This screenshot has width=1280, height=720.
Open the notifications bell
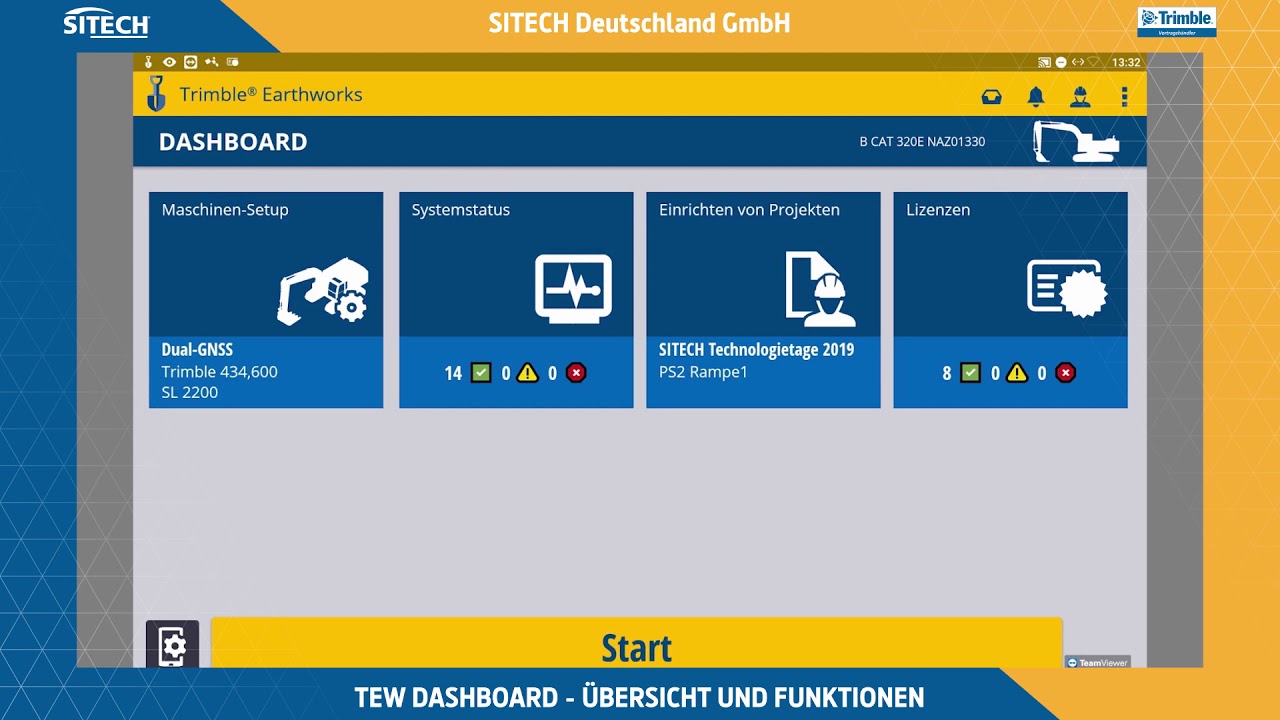click(1036, 97)
